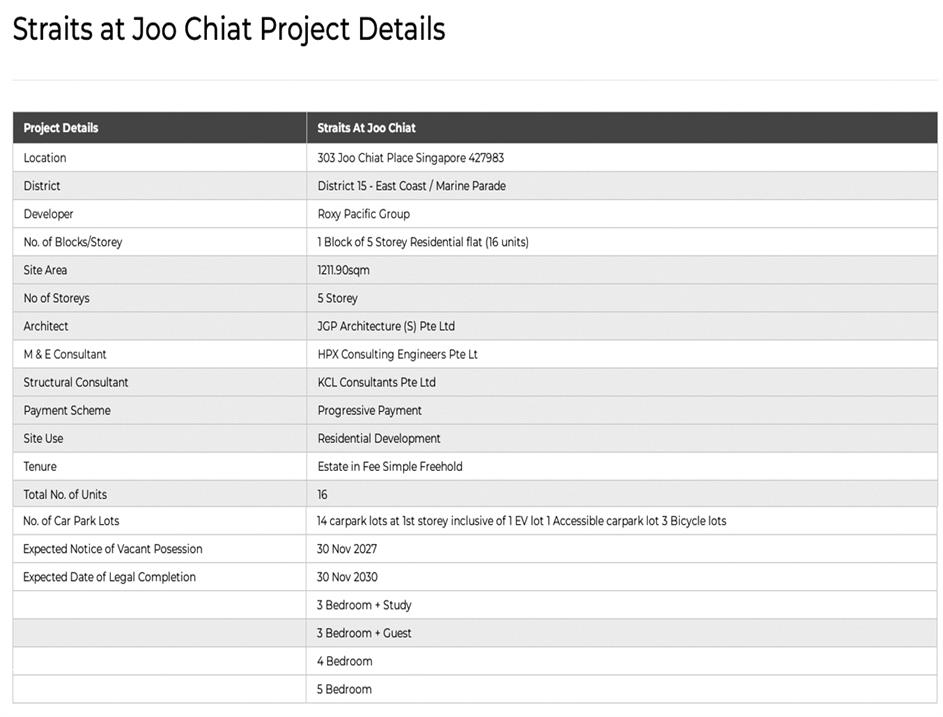The width and height of the screenshot is (943, 717).
Task: Click the "Straits at Joo Chiat Project Details" heading
Action: coord(229,29)
